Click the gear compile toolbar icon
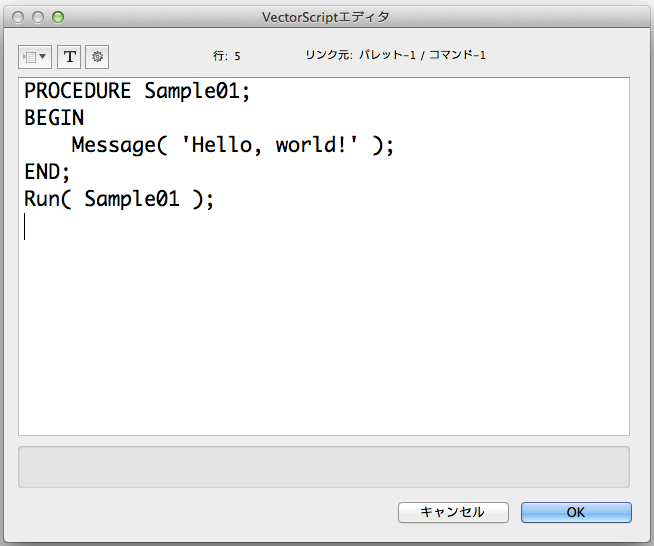 click(x=97, y=57)
